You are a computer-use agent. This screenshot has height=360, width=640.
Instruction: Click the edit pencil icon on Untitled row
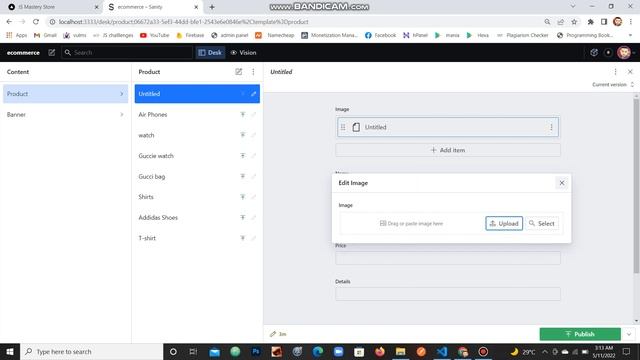pyautogui.click(x=253, y=94)
